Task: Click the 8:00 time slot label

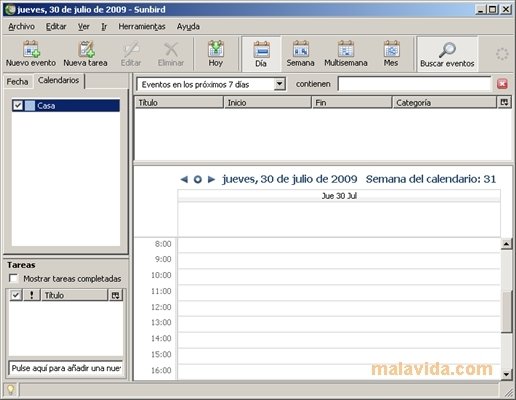Action: (x=163, y=244)
